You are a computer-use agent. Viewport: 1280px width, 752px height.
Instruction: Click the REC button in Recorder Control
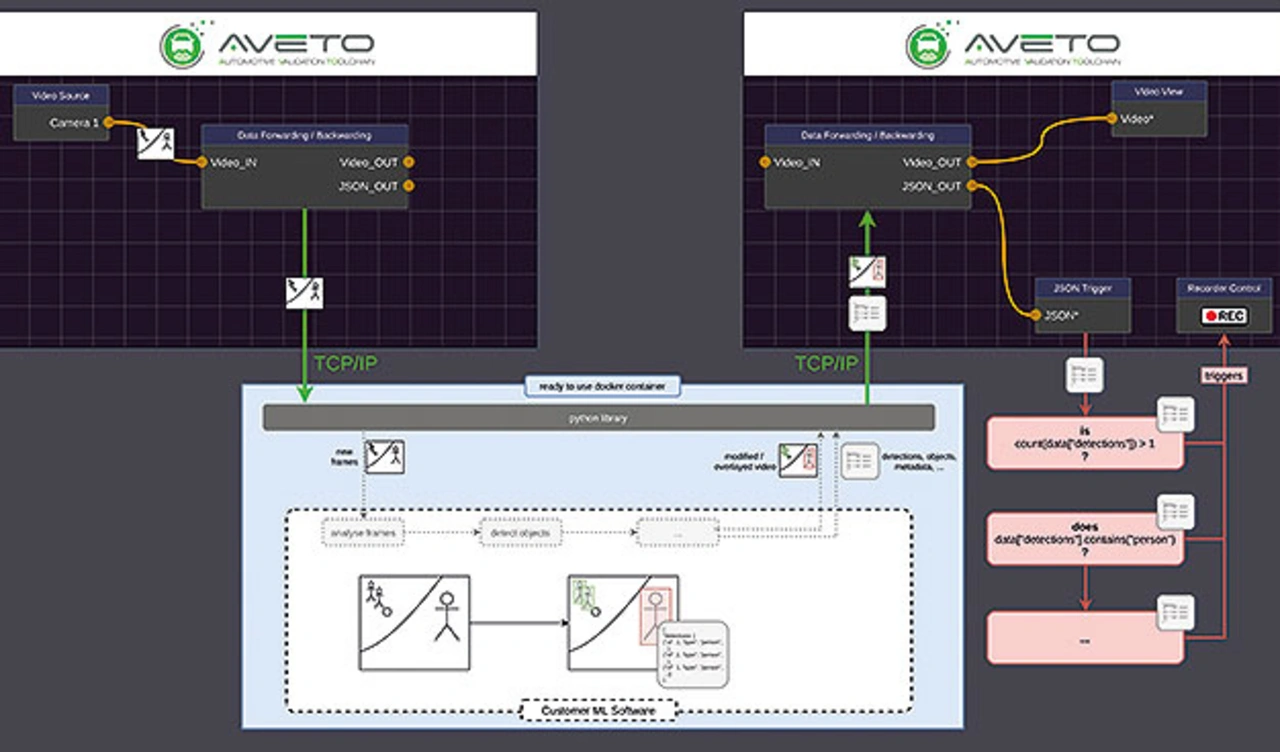[x=1224, y=316]
